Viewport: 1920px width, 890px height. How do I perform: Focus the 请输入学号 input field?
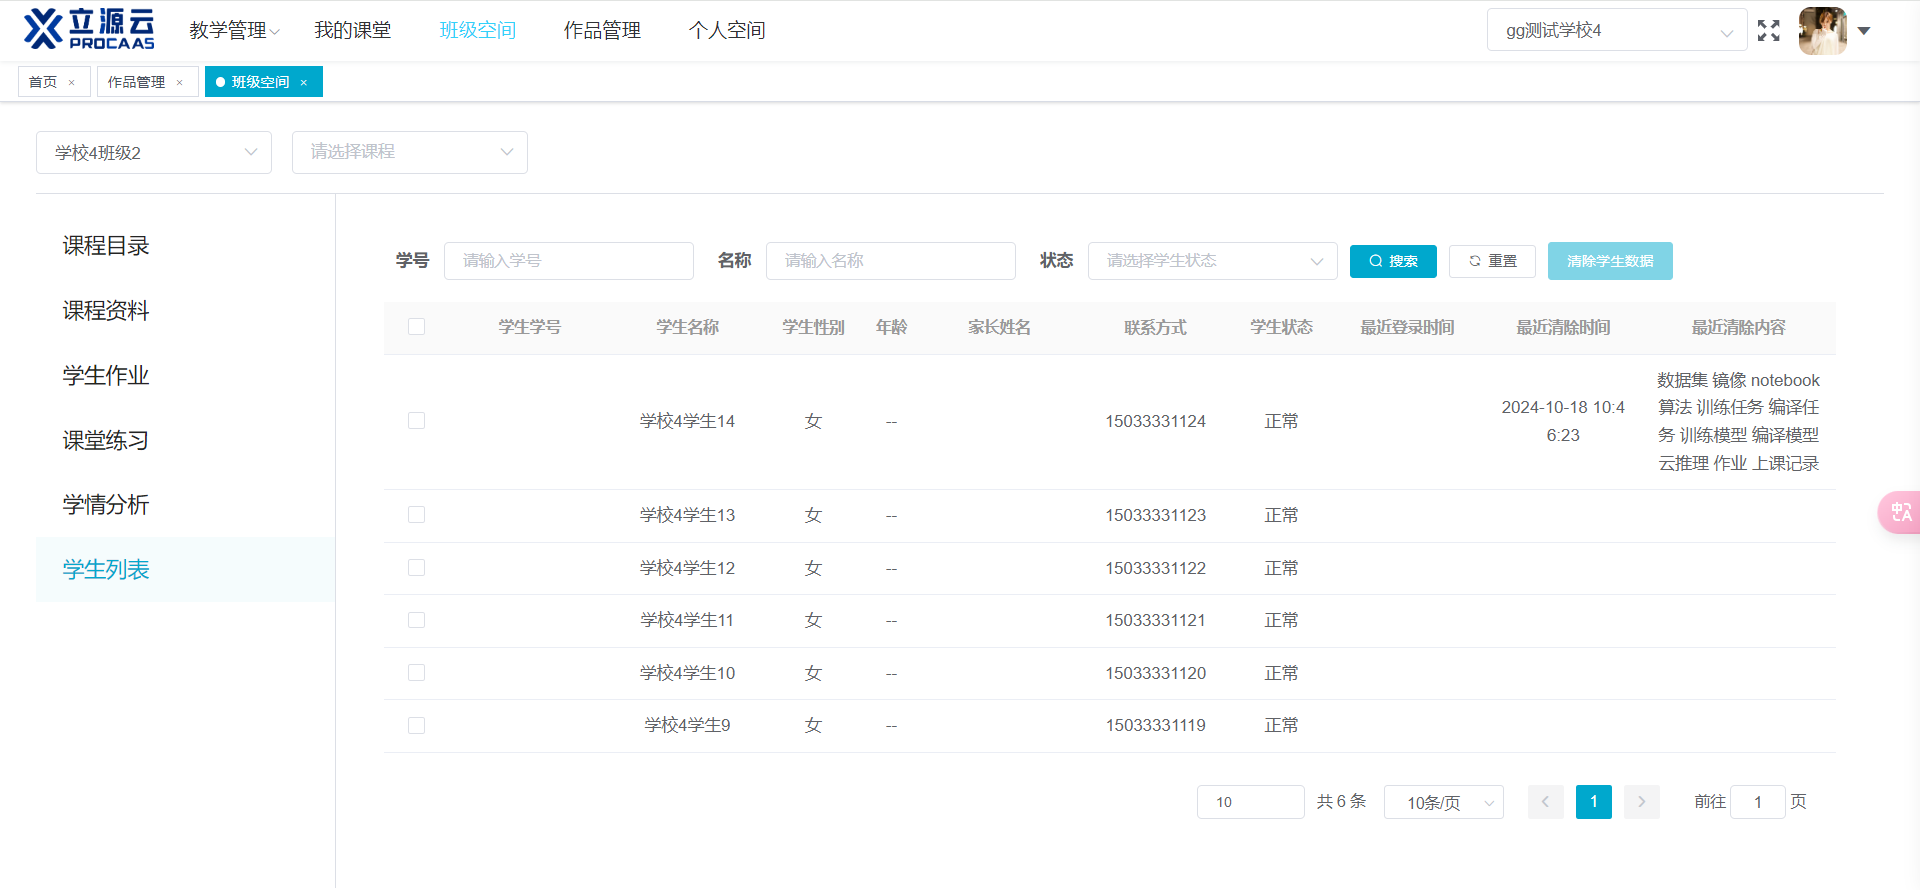568,261
